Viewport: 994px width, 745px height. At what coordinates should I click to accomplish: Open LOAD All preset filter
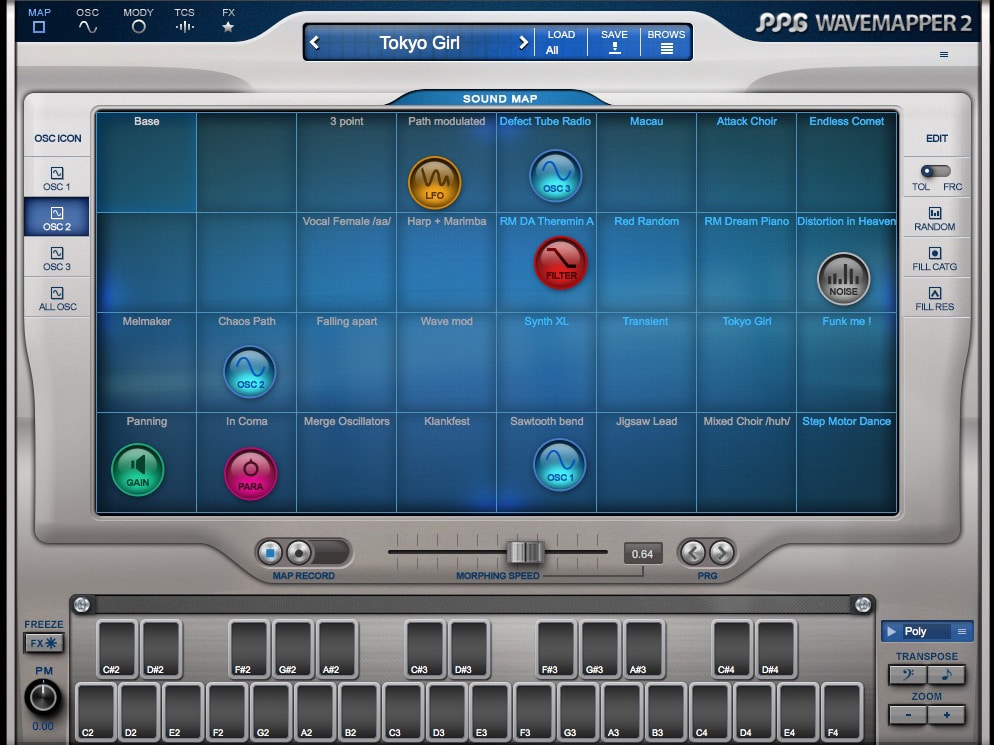(x=560, y=42)
